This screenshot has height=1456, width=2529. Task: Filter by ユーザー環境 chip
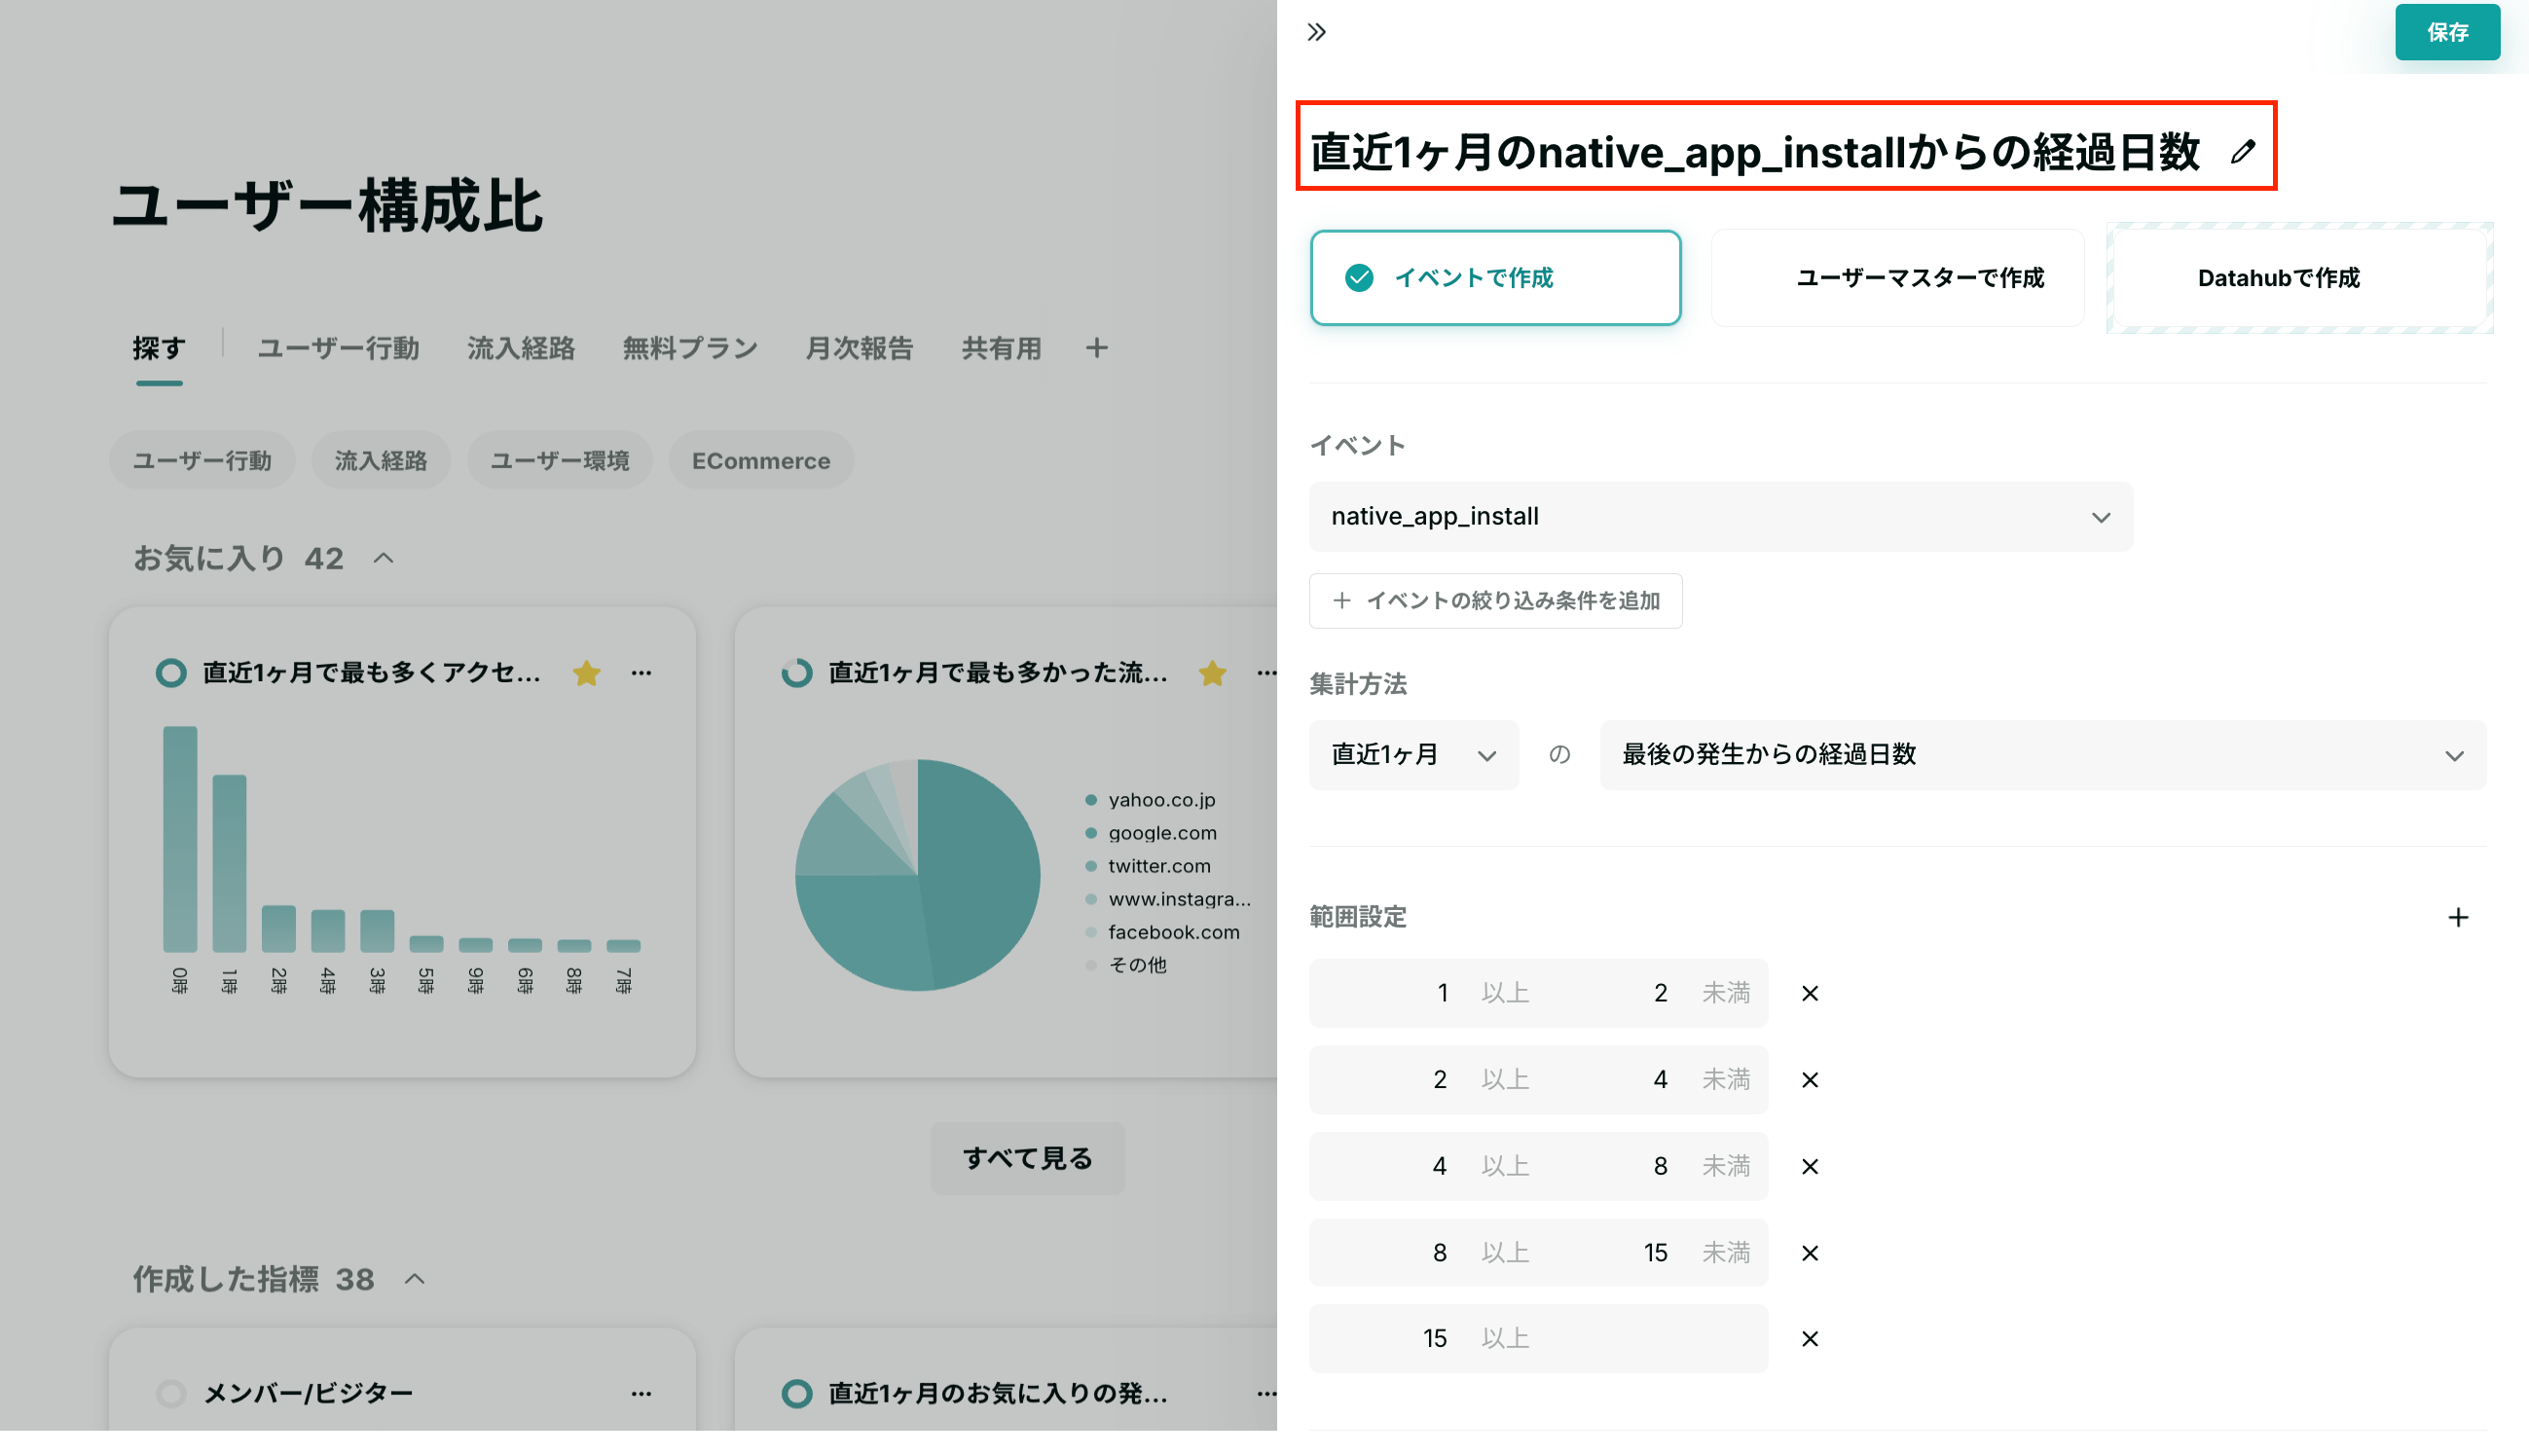point(559,461)
